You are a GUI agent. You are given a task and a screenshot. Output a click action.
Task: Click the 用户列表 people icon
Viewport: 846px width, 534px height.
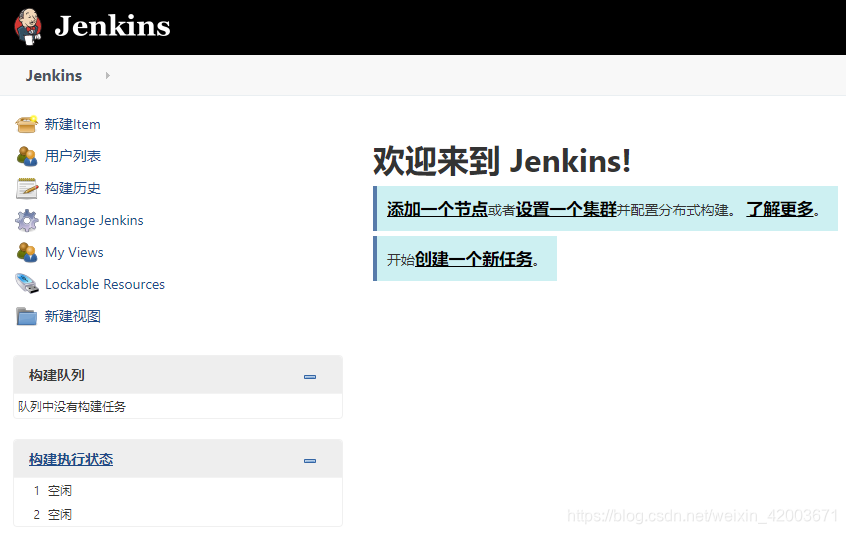26,156
